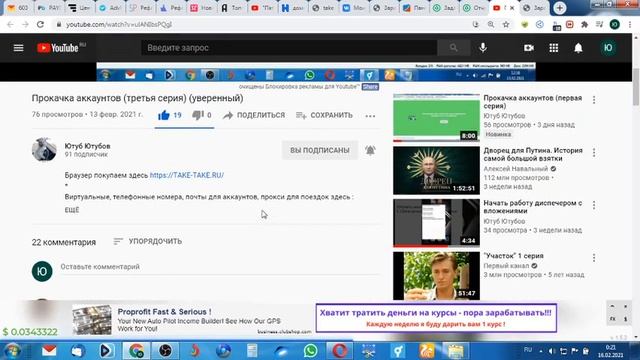640x360 pixels.
Task: Open the Дворец для Путина title link
Action: tap(533, 154)
